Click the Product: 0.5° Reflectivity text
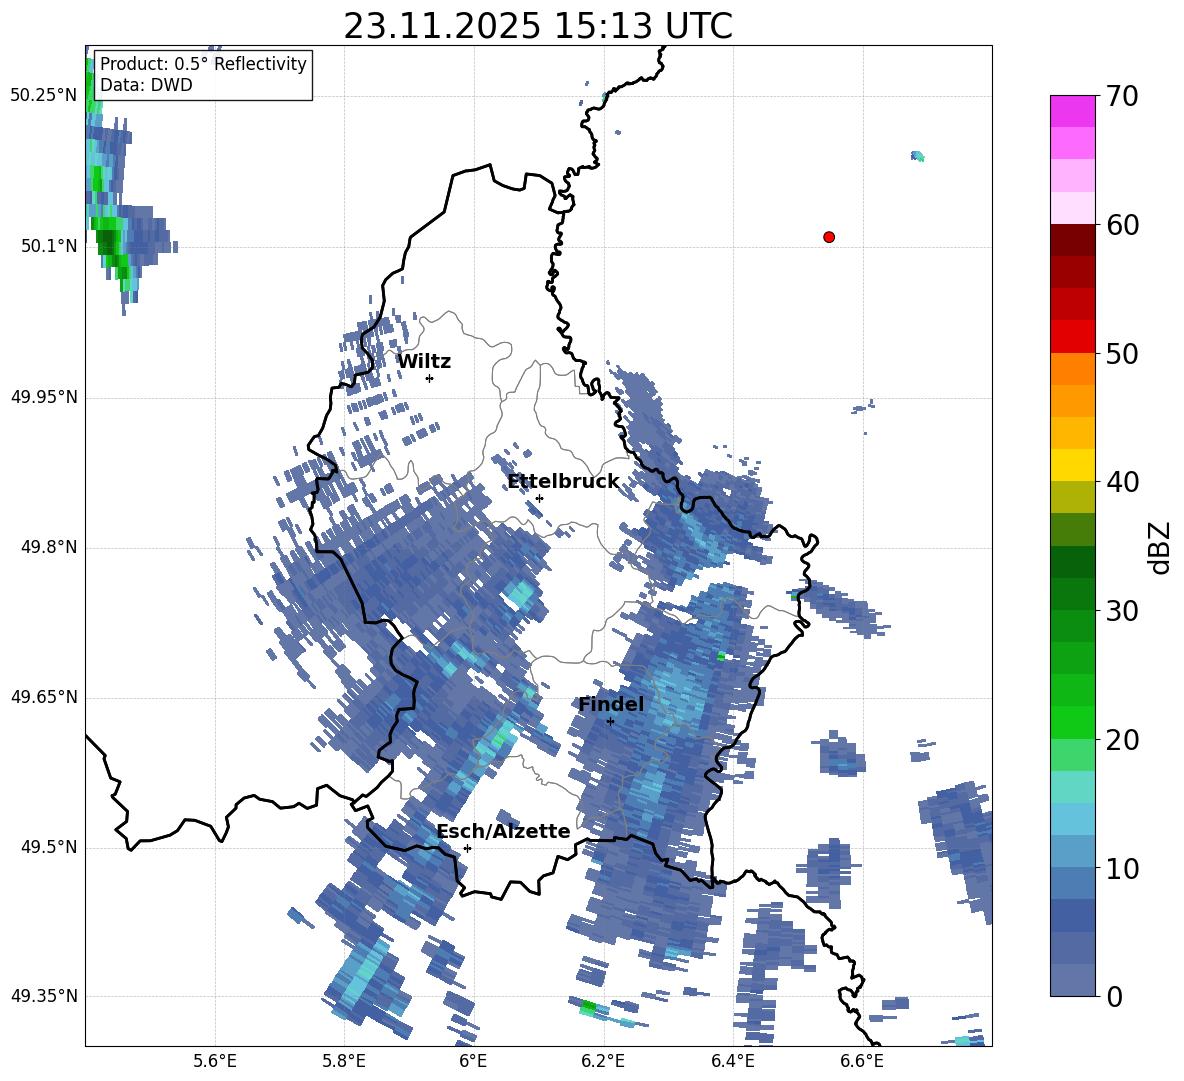 (203, 63)
